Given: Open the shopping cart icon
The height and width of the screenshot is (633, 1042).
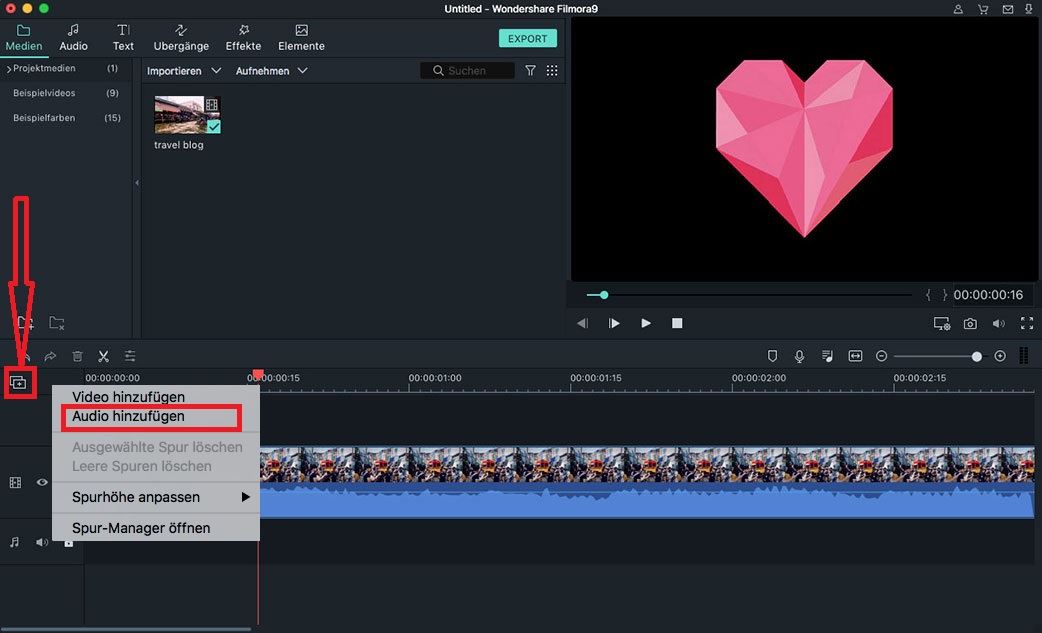Looking at the screenshot, I should click(983, 9).
